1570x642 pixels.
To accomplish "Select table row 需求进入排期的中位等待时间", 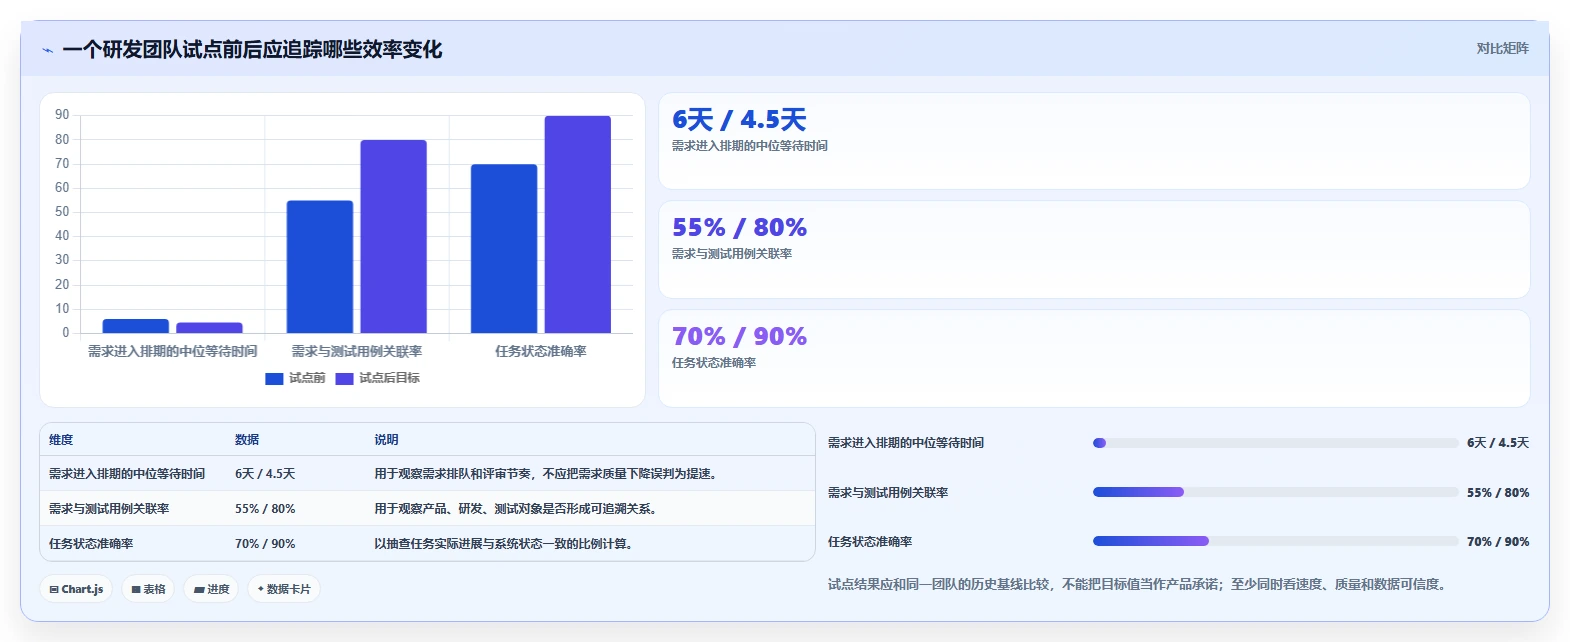I will pos(428,474).
